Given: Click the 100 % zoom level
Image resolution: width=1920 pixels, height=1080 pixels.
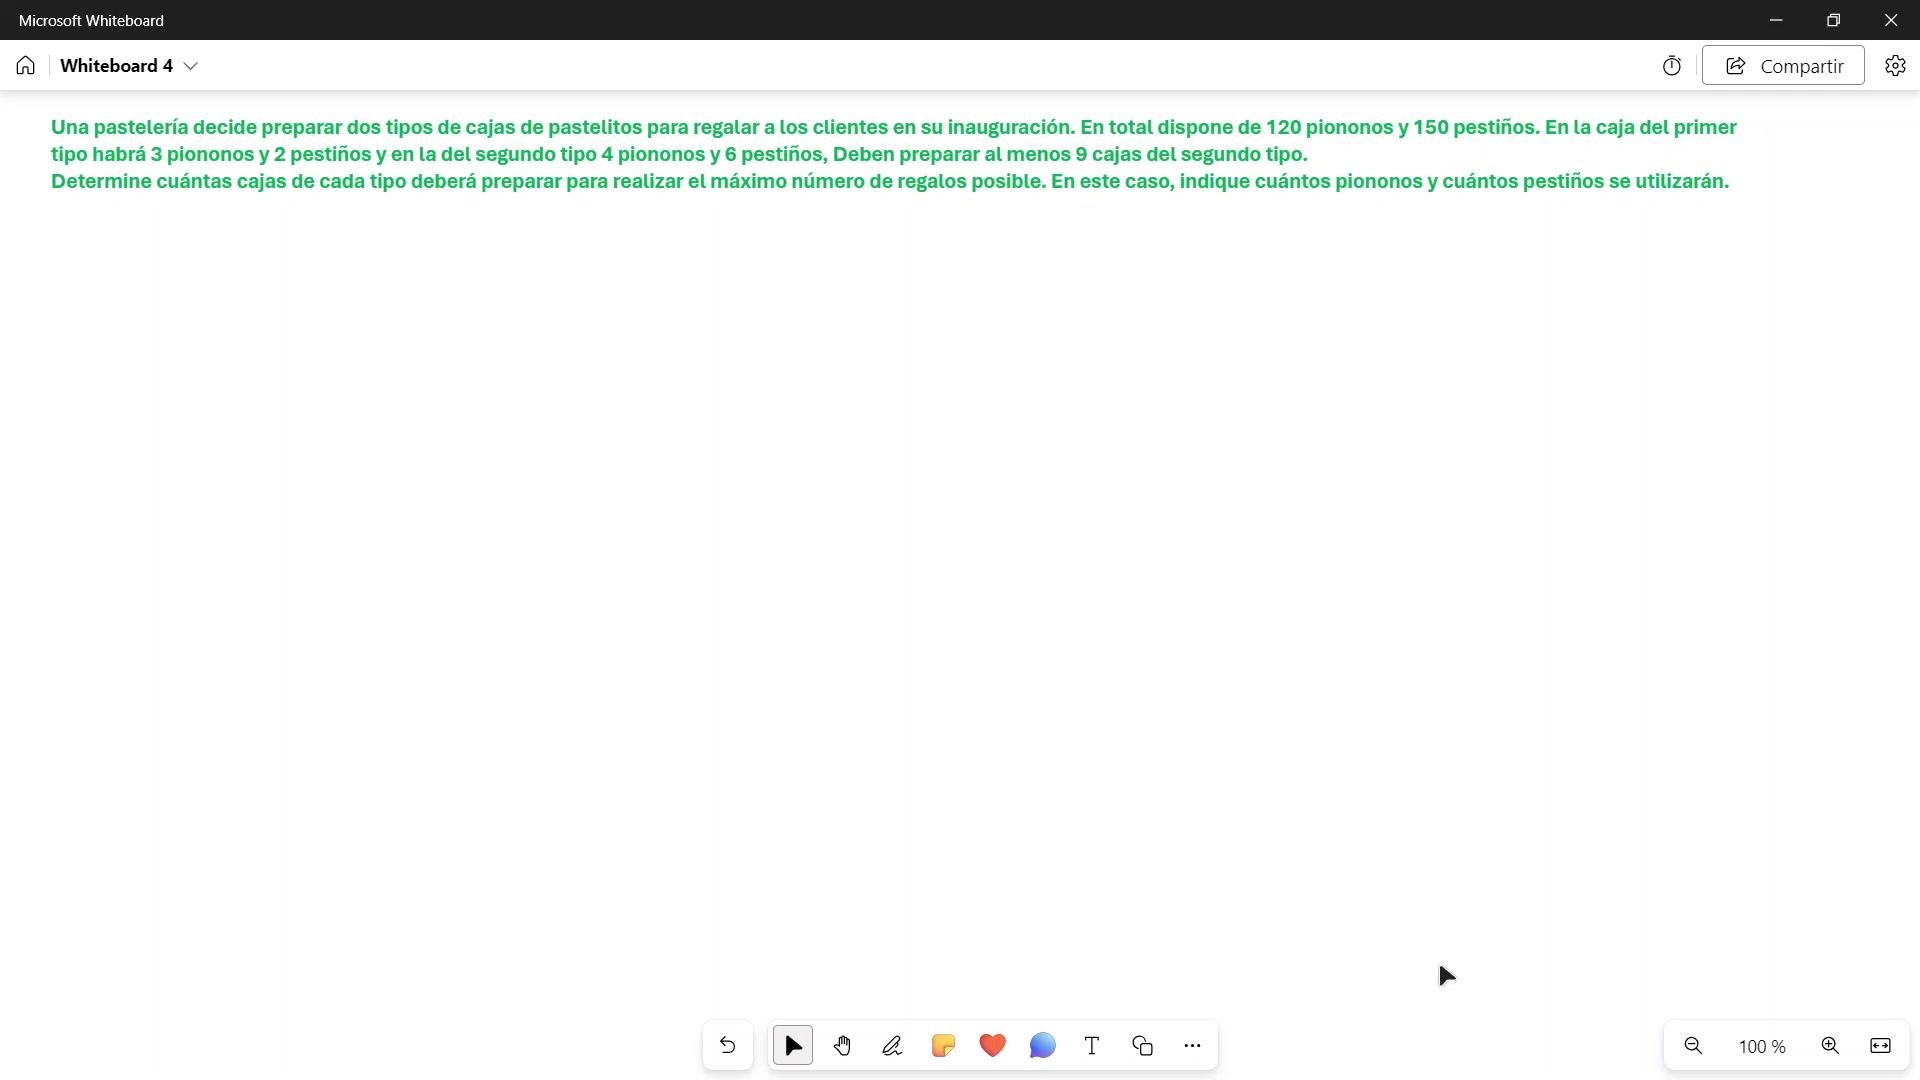Looking at the screenshot, I should coord(1761,1047).
